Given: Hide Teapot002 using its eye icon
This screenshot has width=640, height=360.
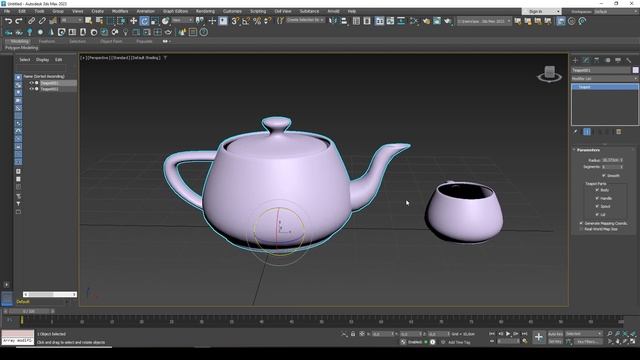Looking at the screenshot, I should [31, 89].
